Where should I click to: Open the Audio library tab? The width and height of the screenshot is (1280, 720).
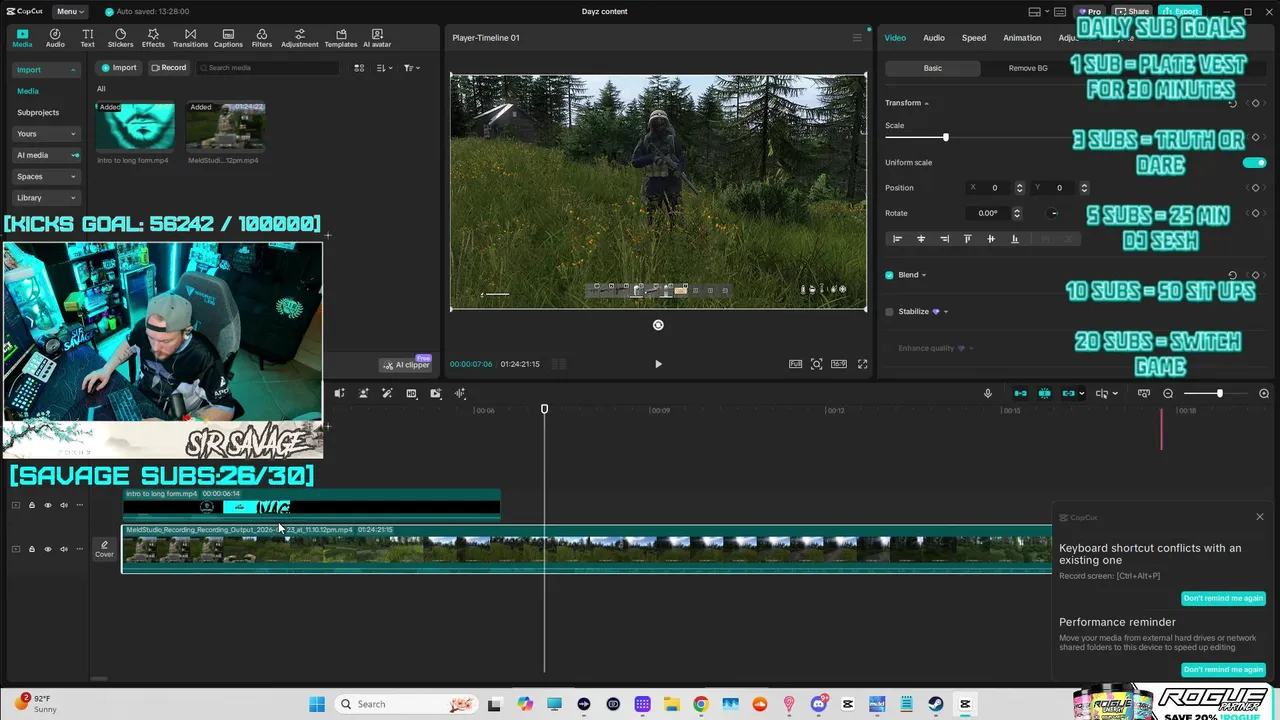[55, 38]
